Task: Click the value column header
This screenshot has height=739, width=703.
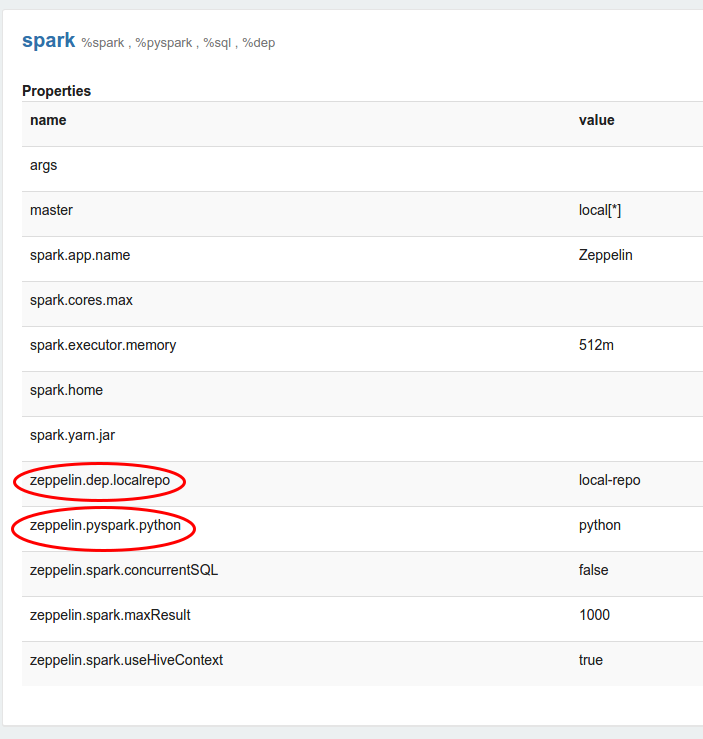Action: point(596,120)
